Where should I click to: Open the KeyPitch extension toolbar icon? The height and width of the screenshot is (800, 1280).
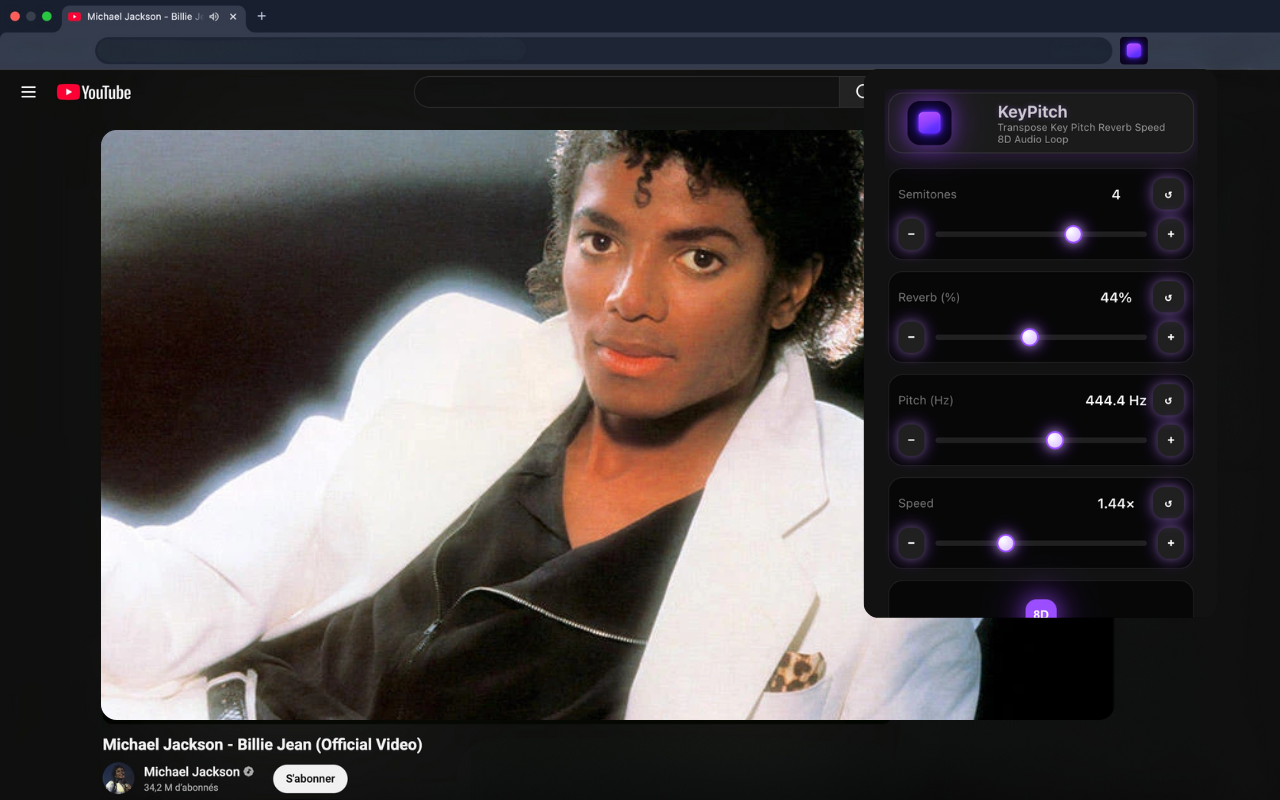[1134, 51]
